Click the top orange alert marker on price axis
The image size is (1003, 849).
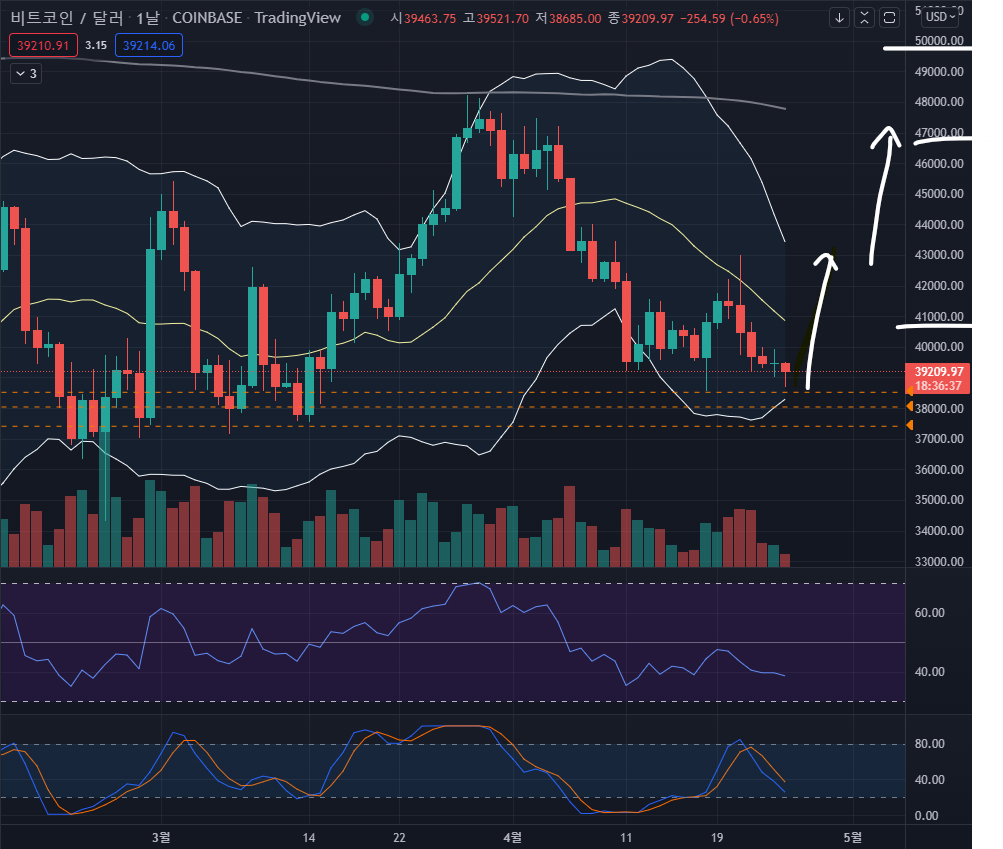pos(909,391)
